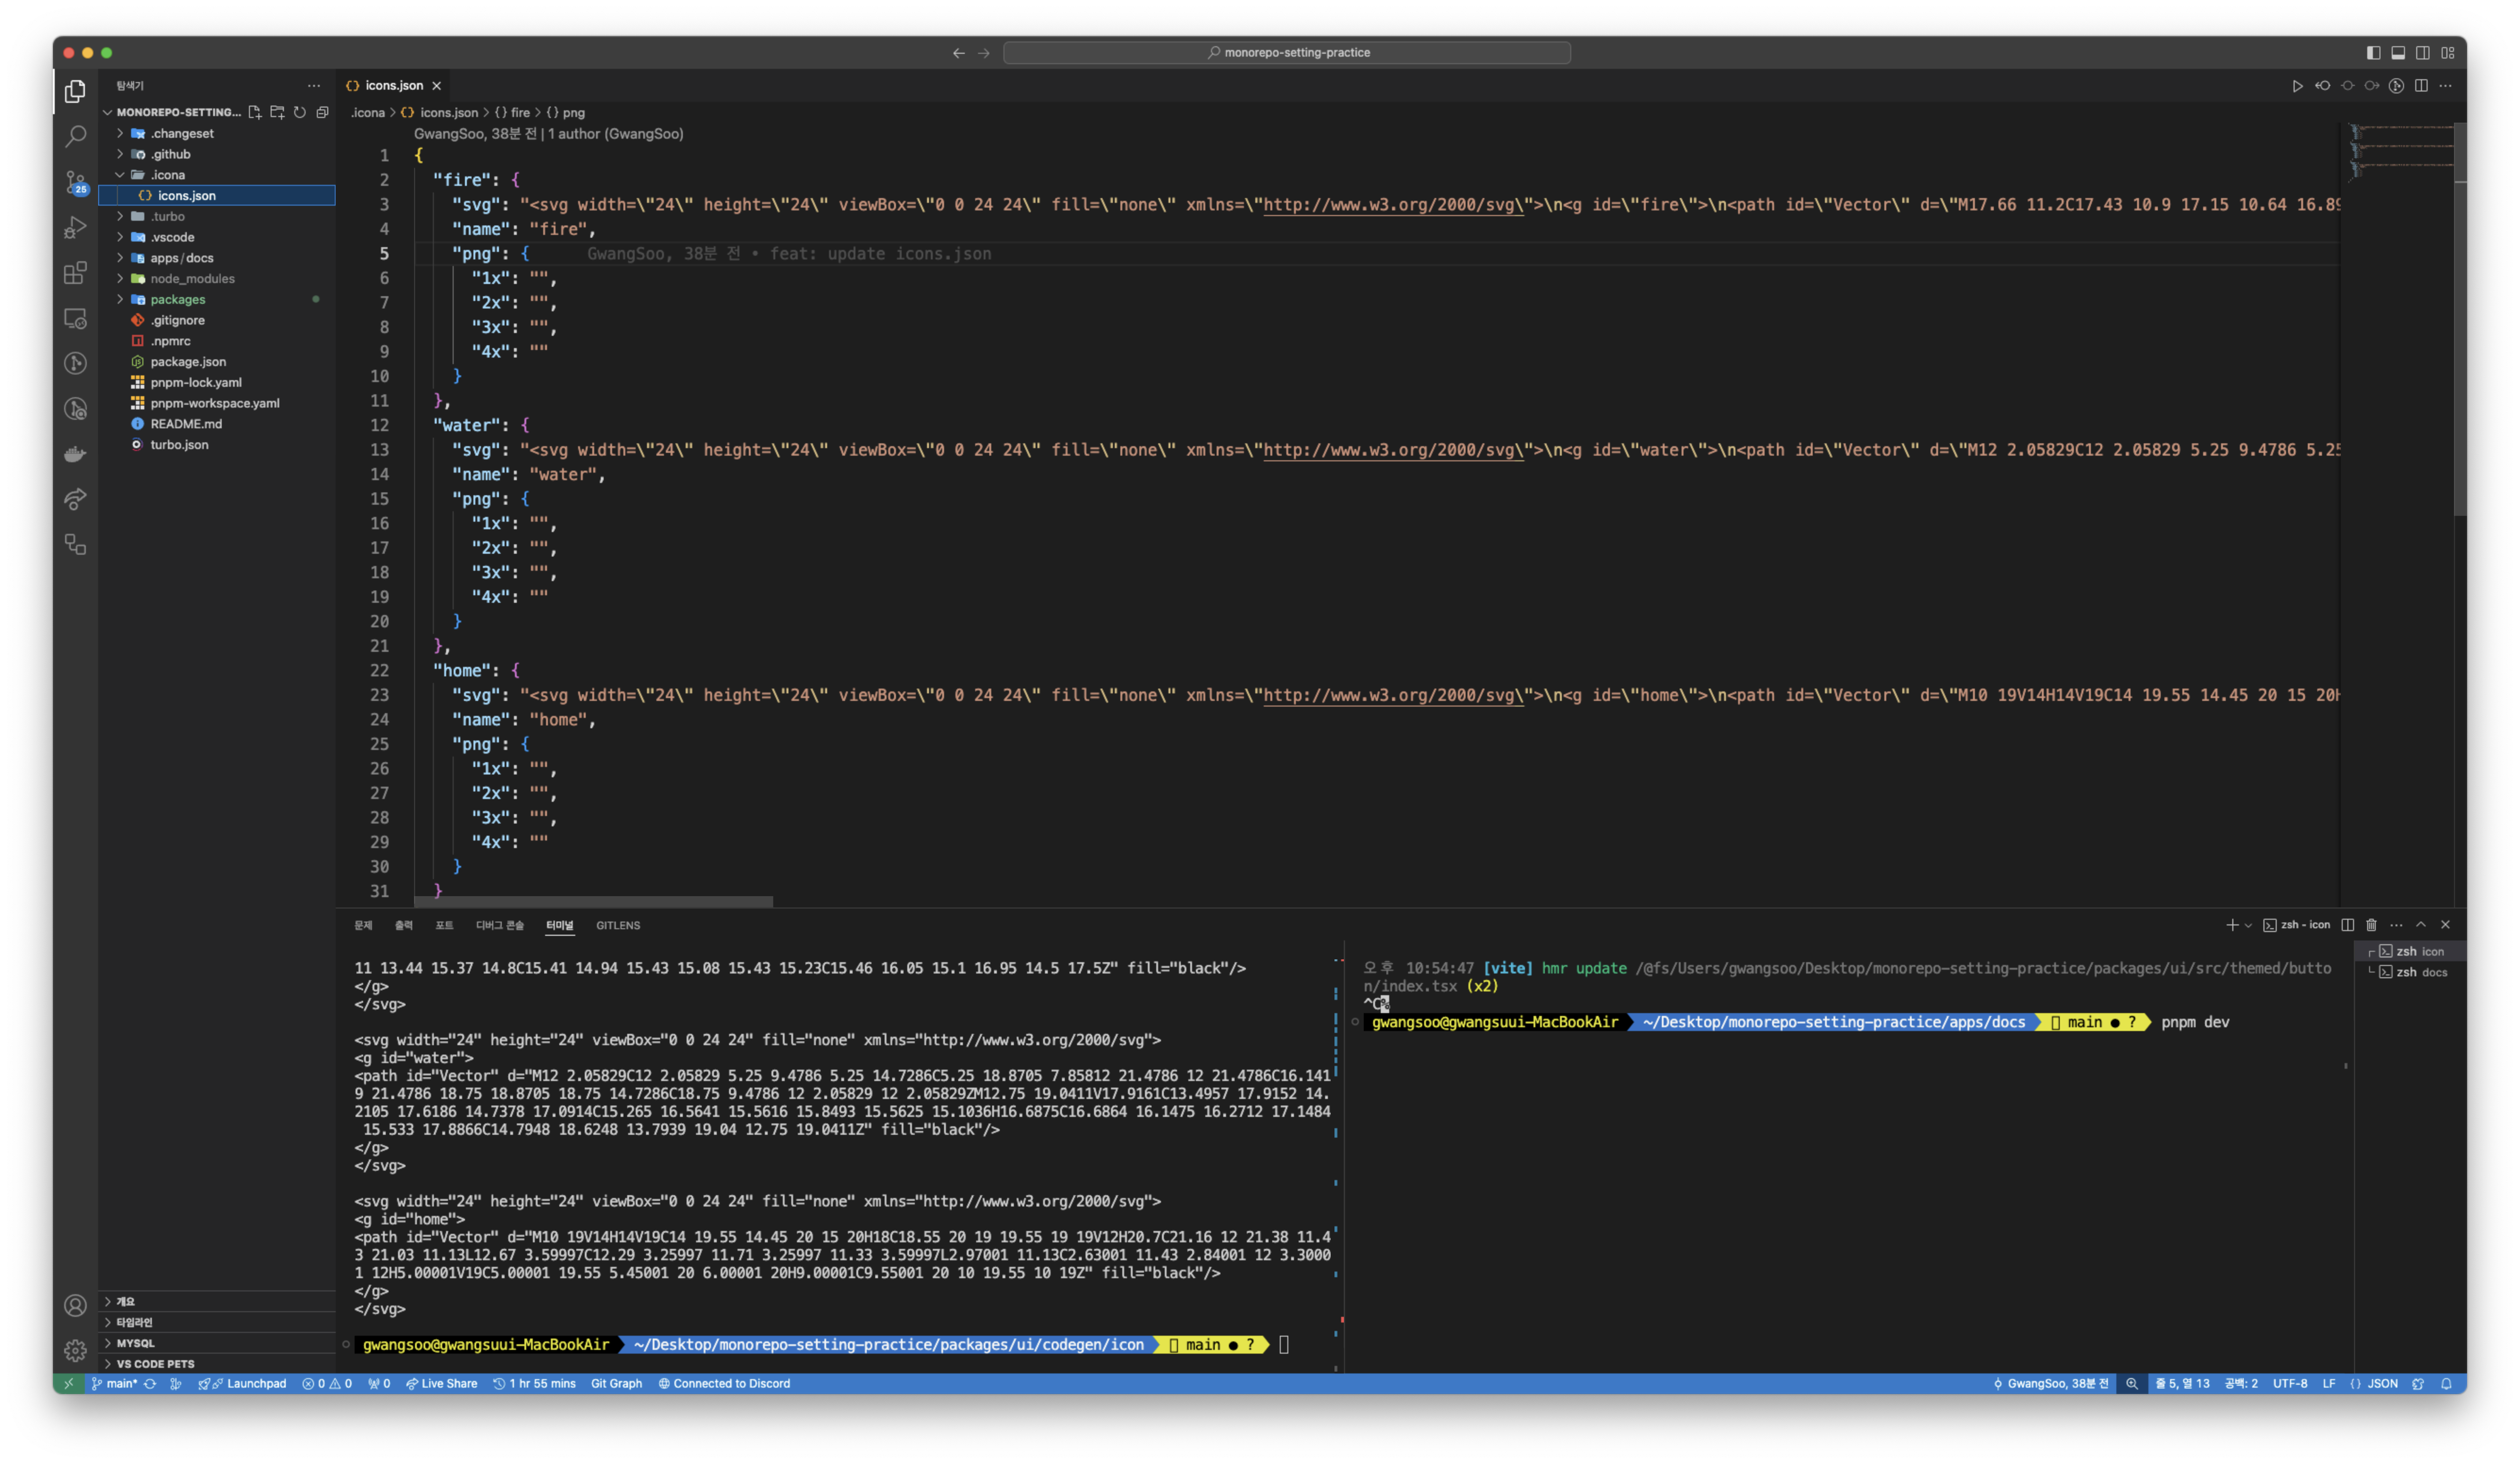Click the editor horizontal scrollbar
This screenshot has width=2520, height=1464.
coord(593,901)
